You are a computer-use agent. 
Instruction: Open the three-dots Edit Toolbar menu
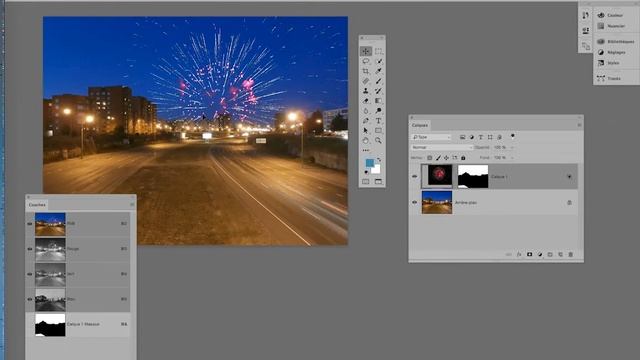click(366, 150)
